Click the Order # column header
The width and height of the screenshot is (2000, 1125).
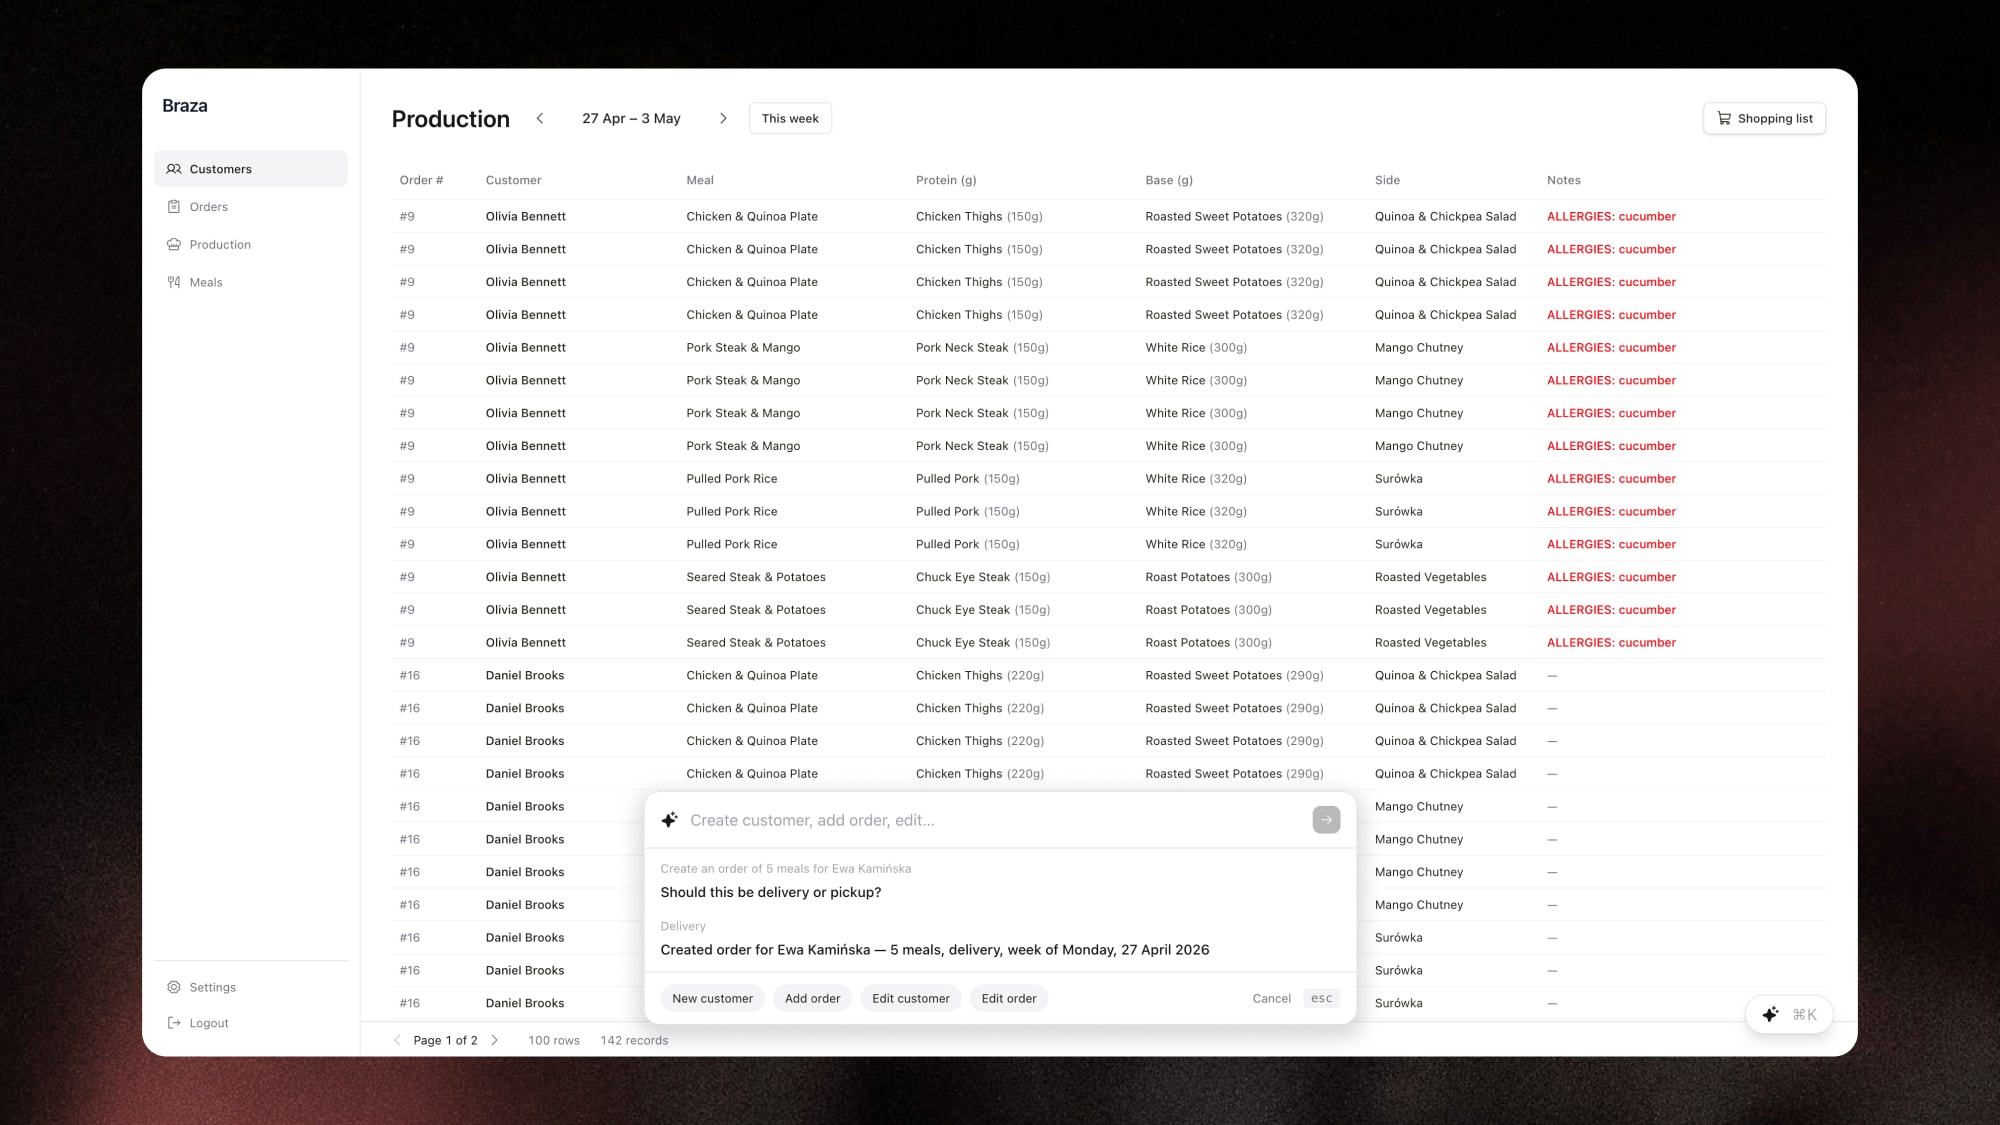421,180
